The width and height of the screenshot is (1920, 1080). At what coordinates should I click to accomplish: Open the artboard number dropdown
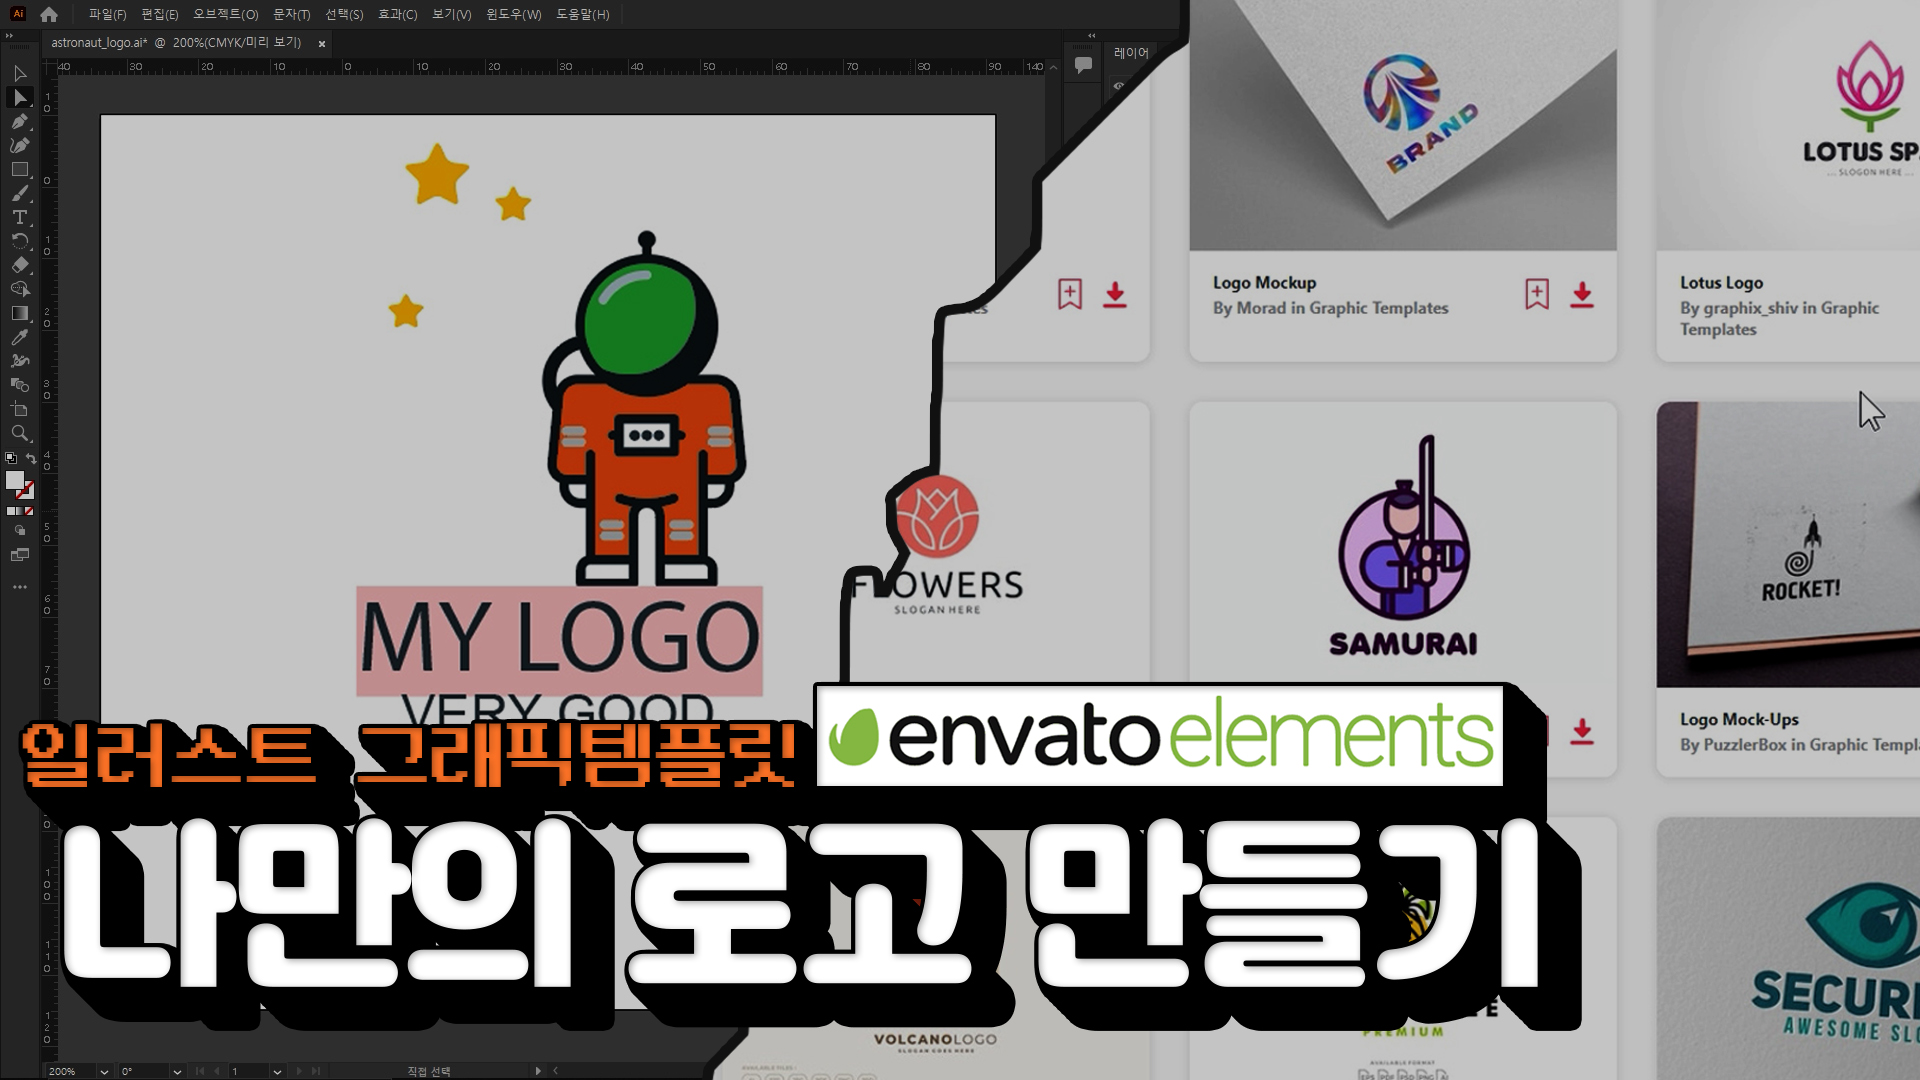click(x=277, y=1071)
